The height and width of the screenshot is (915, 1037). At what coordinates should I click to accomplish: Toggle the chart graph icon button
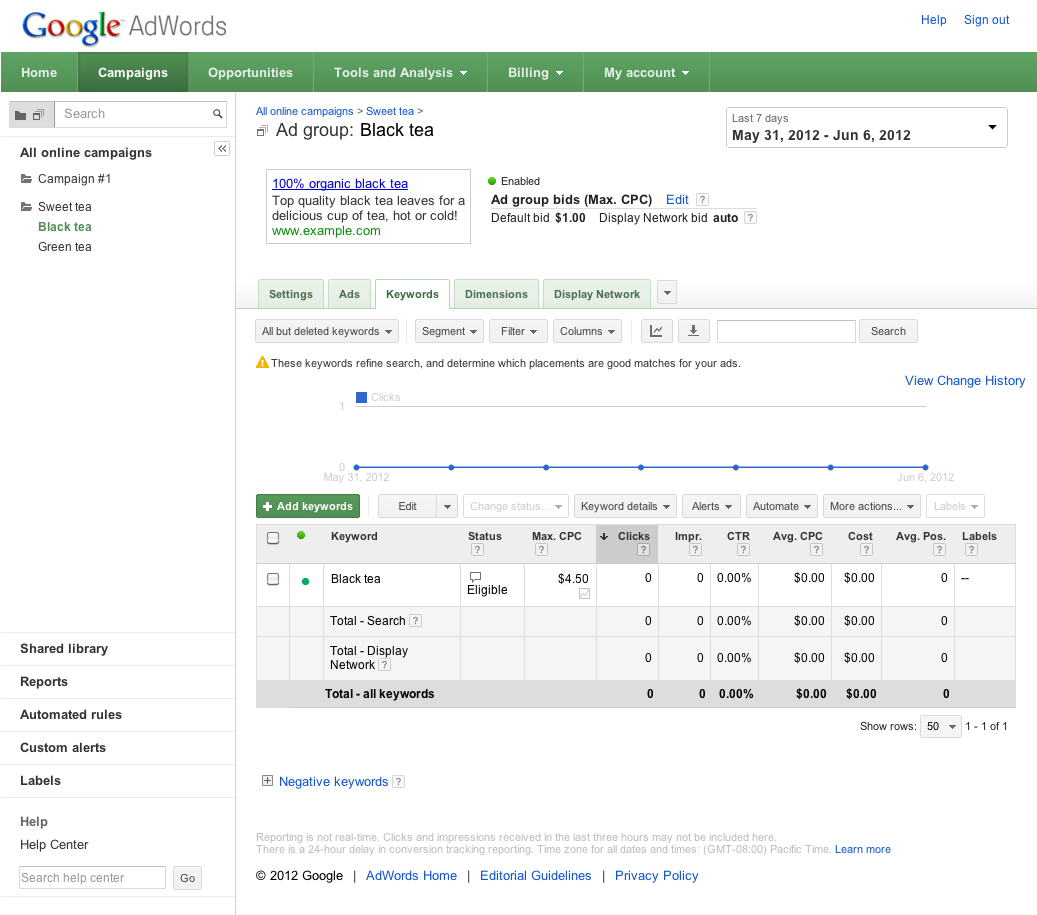pyautogui.click(x=657, y=331)
